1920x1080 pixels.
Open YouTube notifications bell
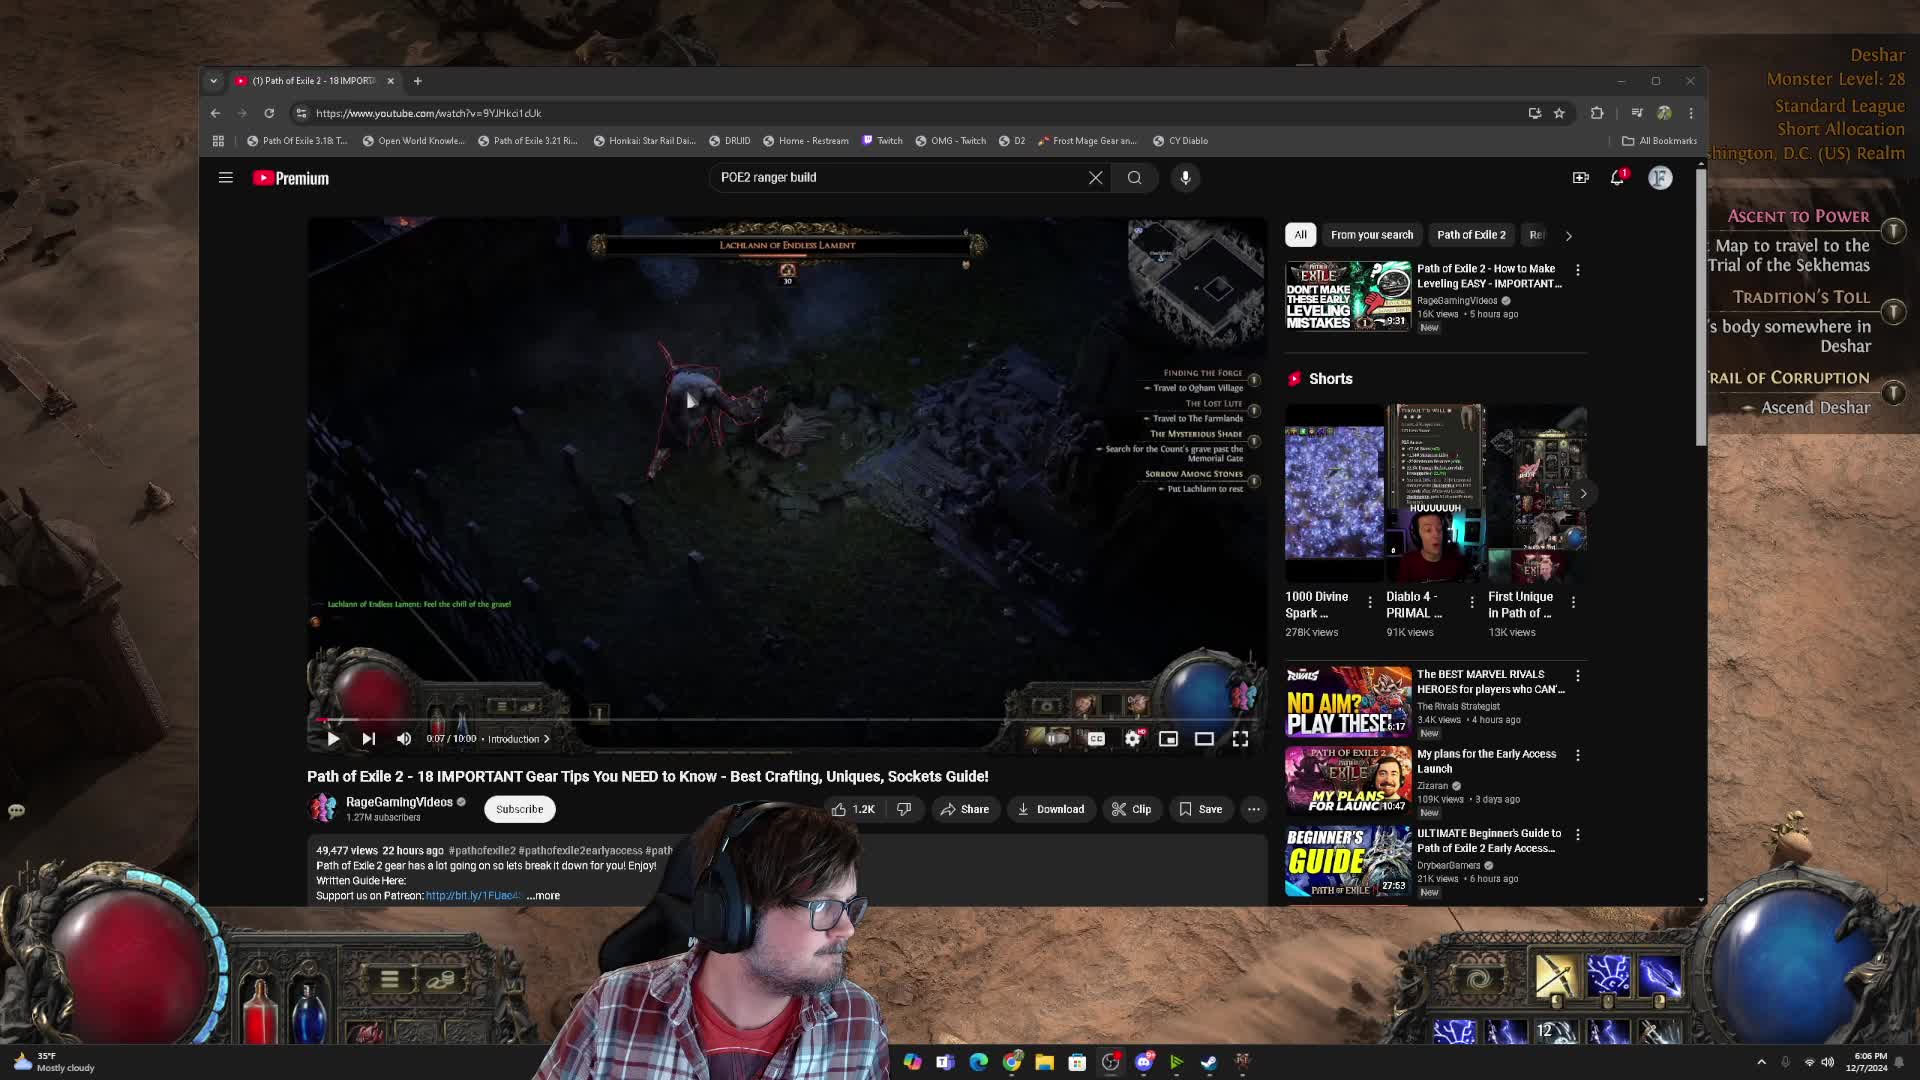coord(1618,178)
